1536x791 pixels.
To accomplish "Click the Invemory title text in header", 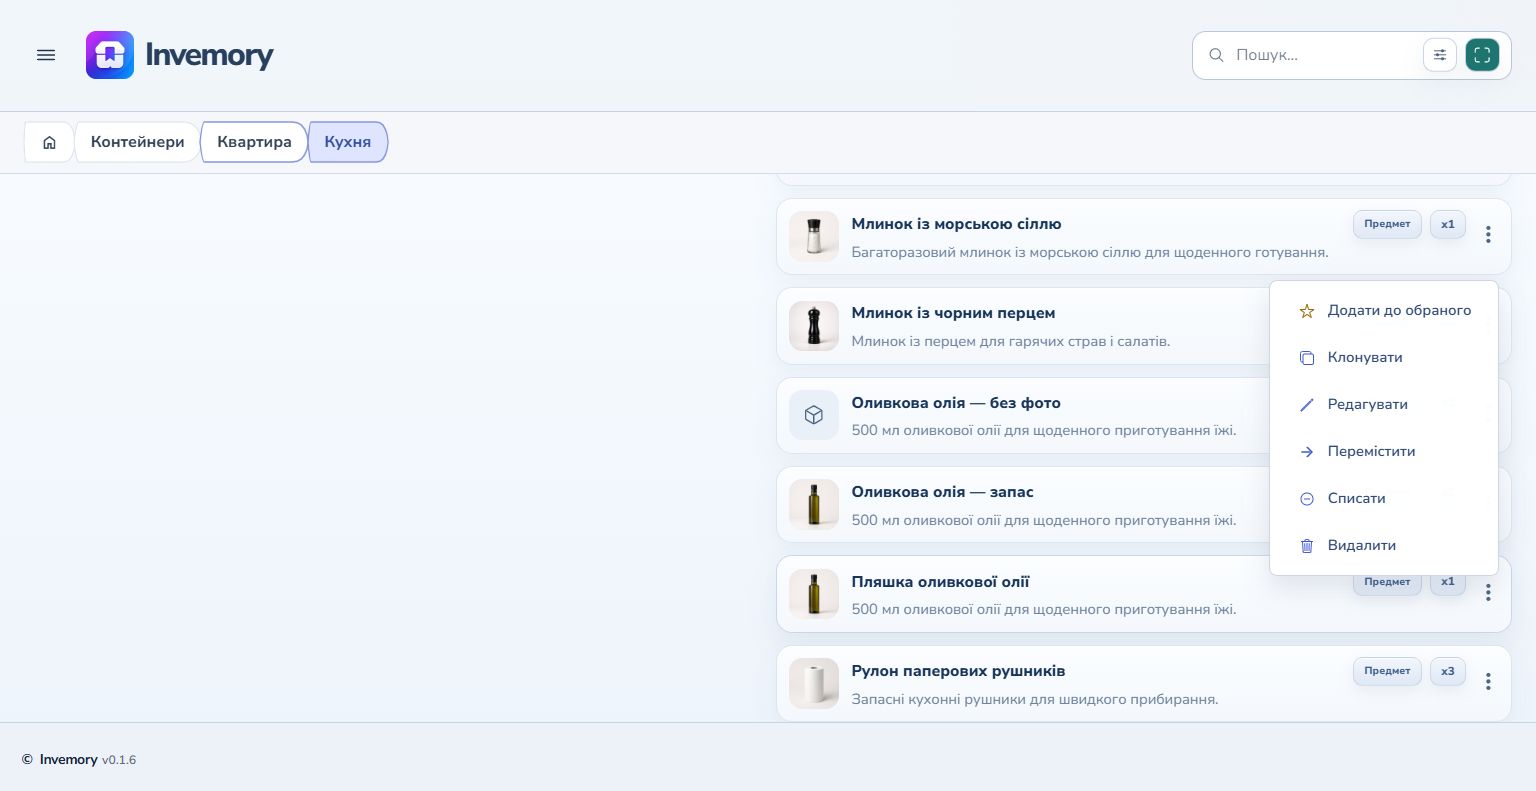I will (x=209, y=55).
